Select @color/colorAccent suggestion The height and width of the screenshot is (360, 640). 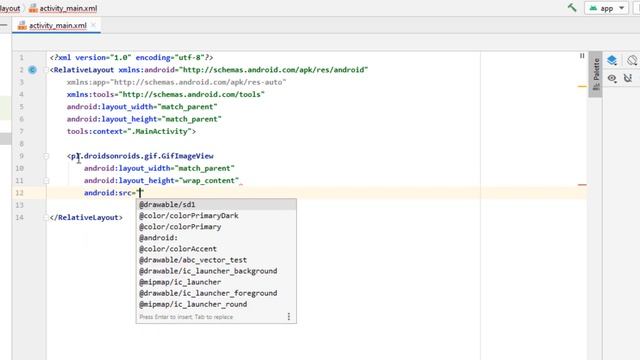pos(216,249)
